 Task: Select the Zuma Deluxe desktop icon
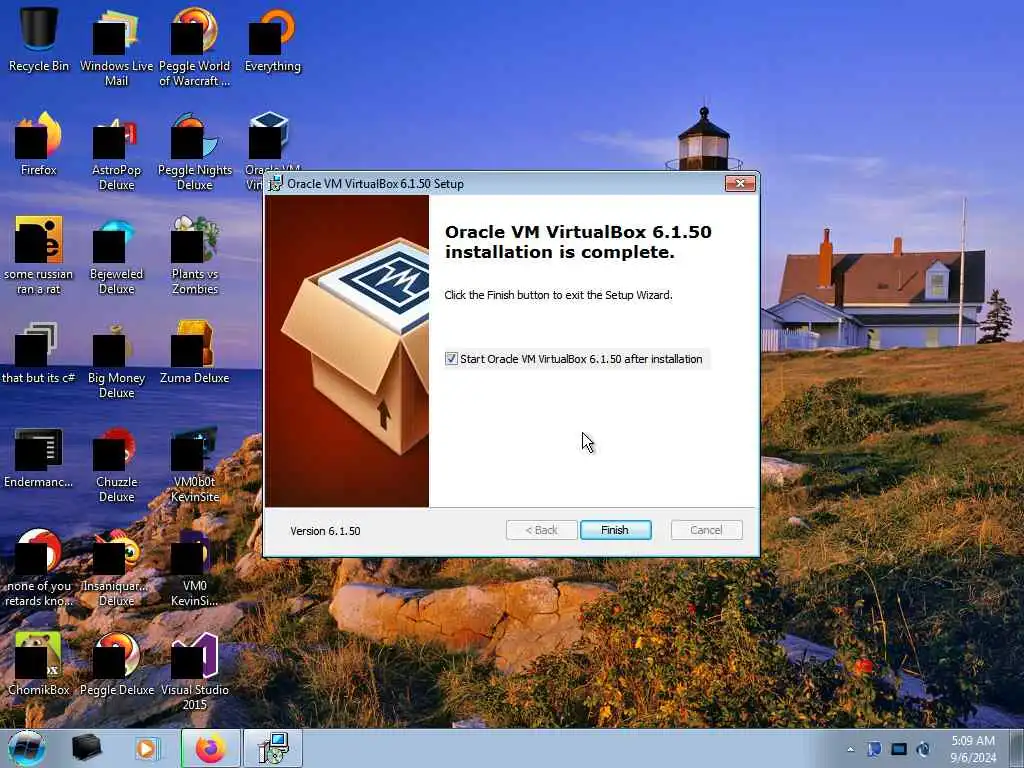pos(195,353)
